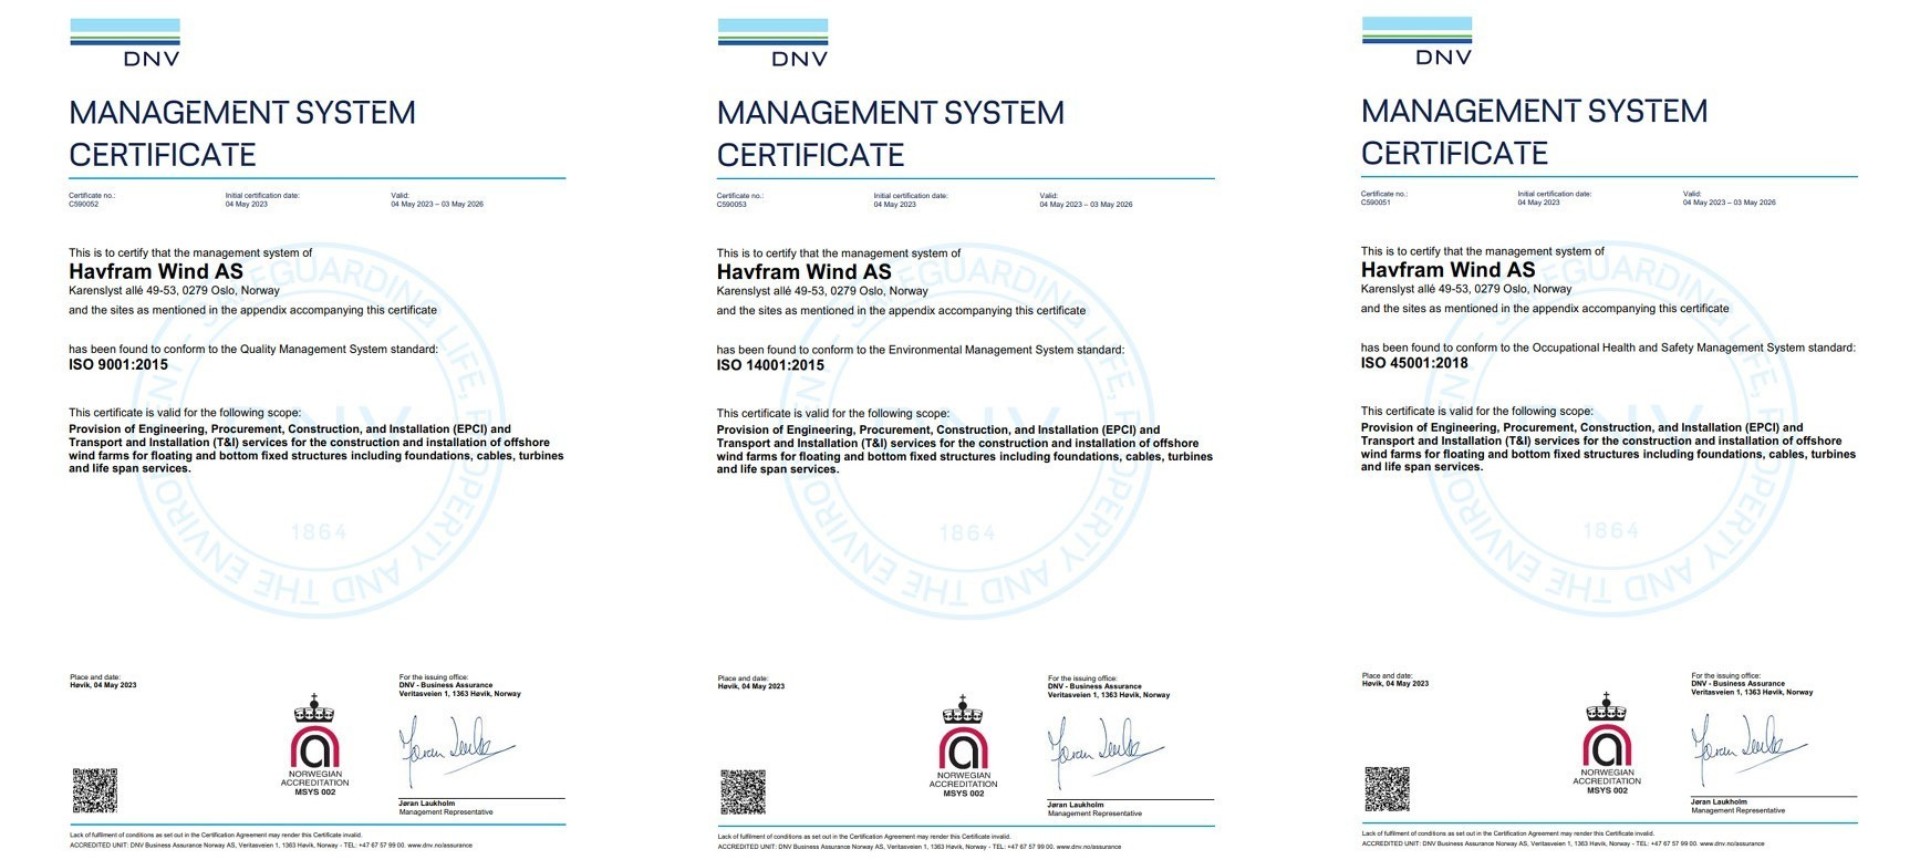This screenshot has height=860, width=1920.
Task: Click the ISO 14001:2015 standard text
Action: tap(770, 366)
